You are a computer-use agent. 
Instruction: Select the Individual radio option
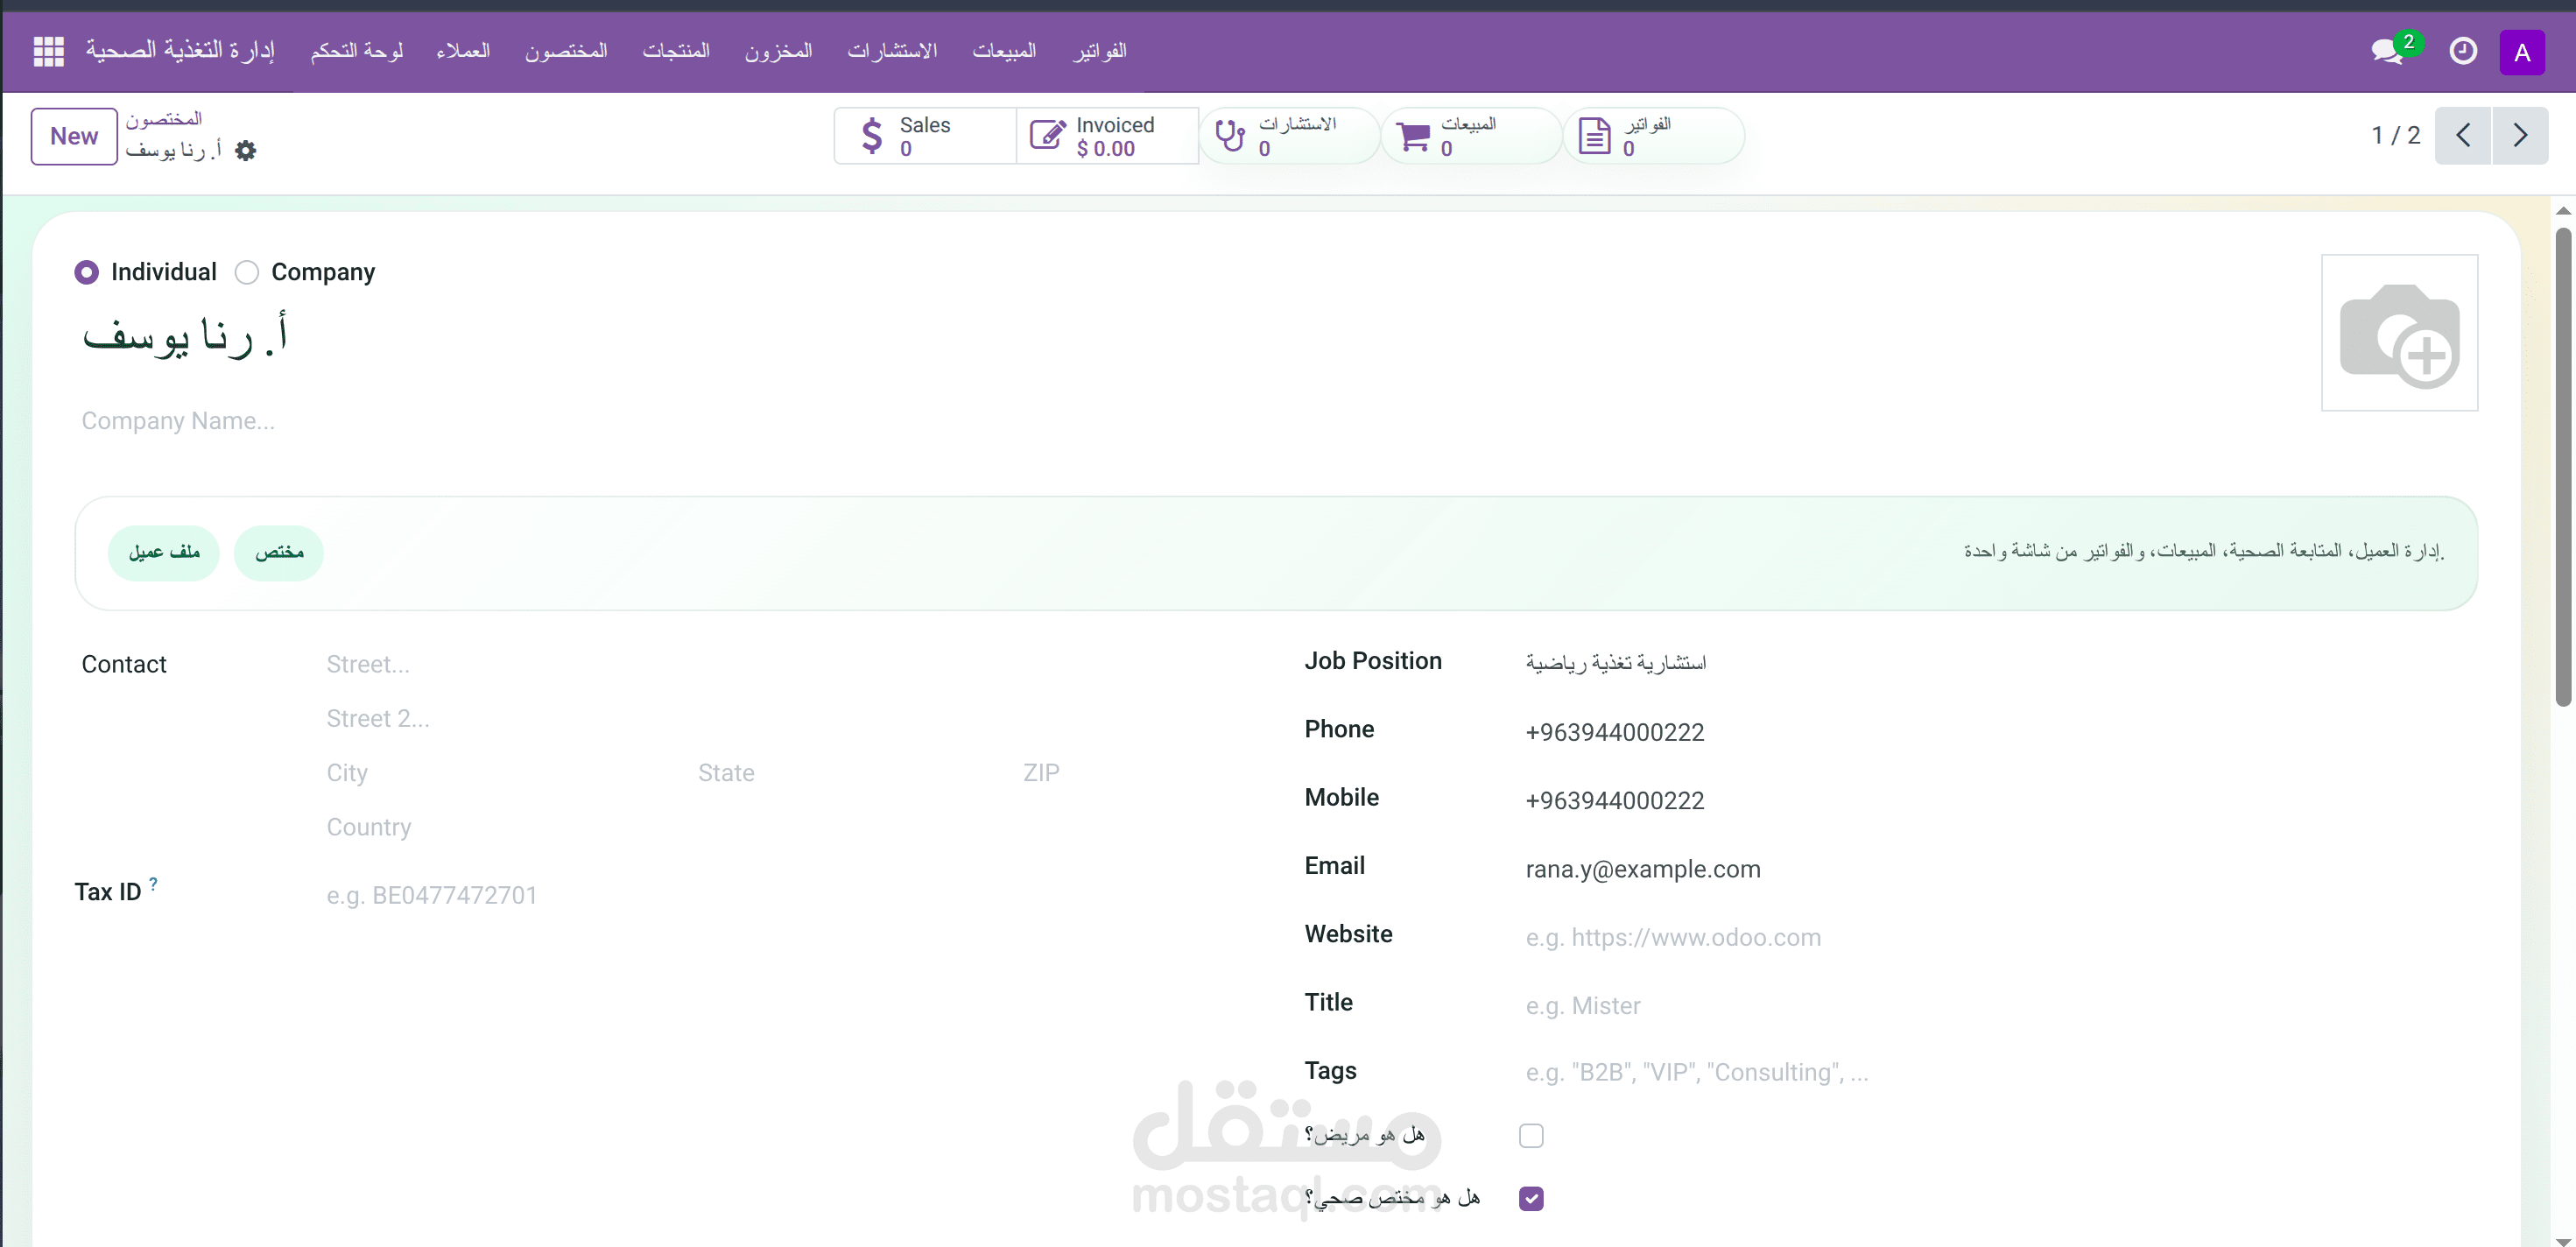[x=87, y=272]
